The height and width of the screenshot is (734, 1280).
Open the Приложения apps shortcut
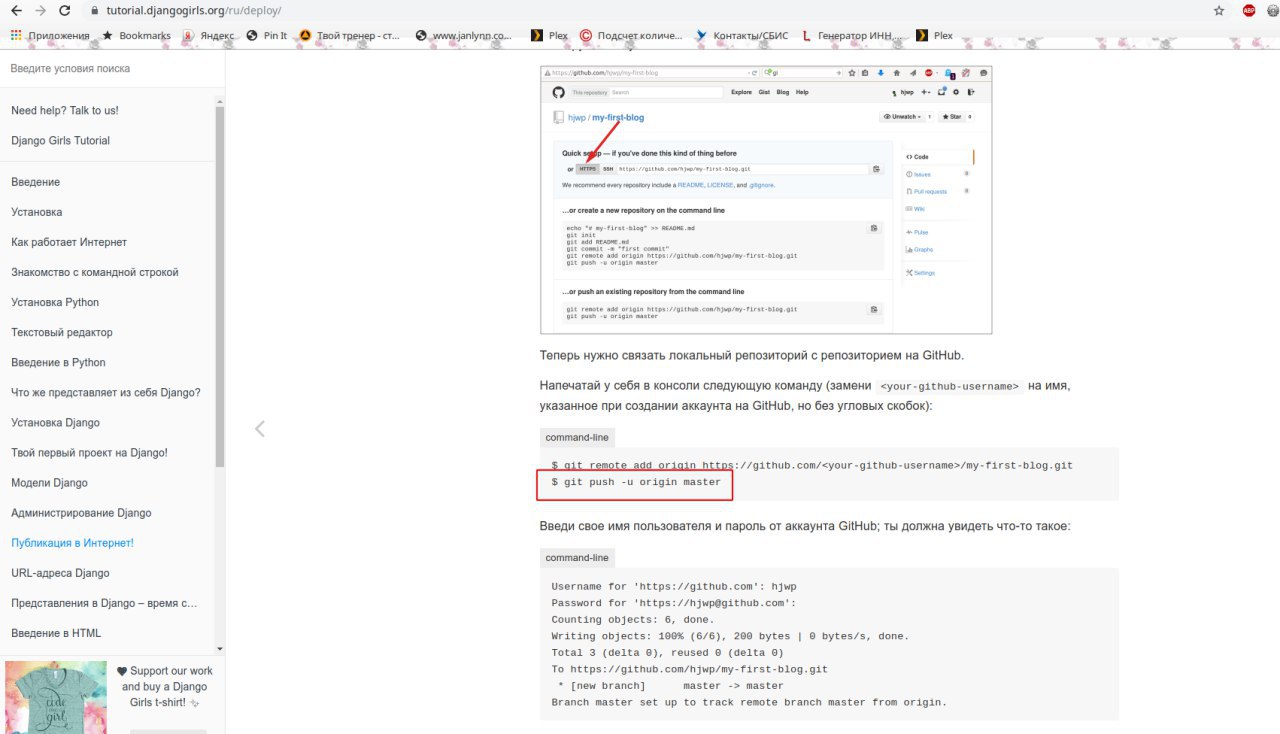pos(50,35)
